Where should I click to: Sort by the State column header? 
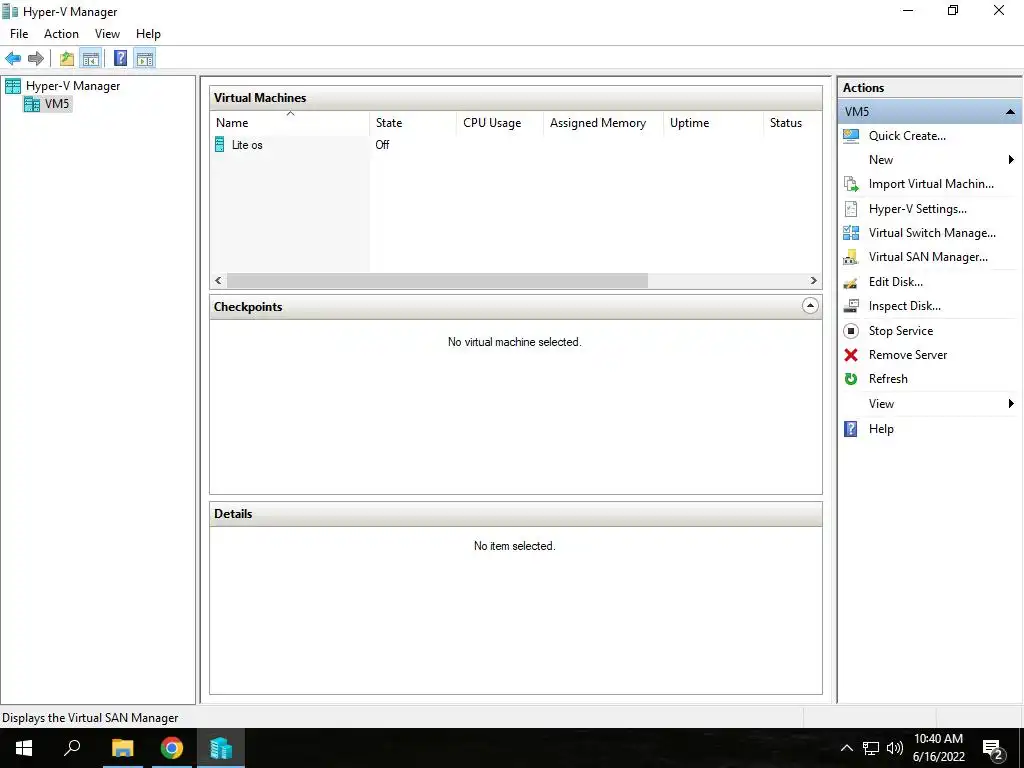coord(413,123)
